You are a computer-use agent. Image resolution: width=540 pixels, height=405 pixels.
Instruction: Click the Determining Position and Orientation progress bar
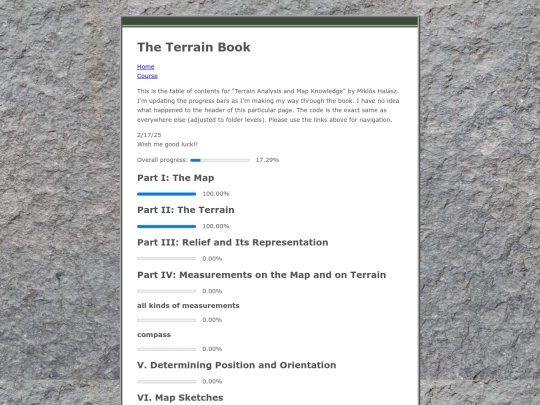click(167, 381)
